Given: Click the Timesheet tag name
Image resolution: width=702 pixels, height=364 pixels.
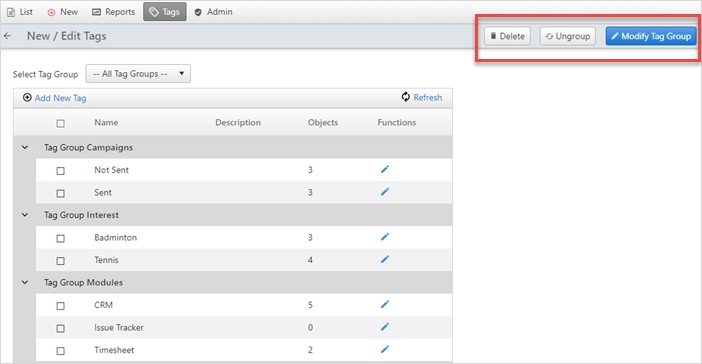Looking at the screenshot, I should pos(114,350).
